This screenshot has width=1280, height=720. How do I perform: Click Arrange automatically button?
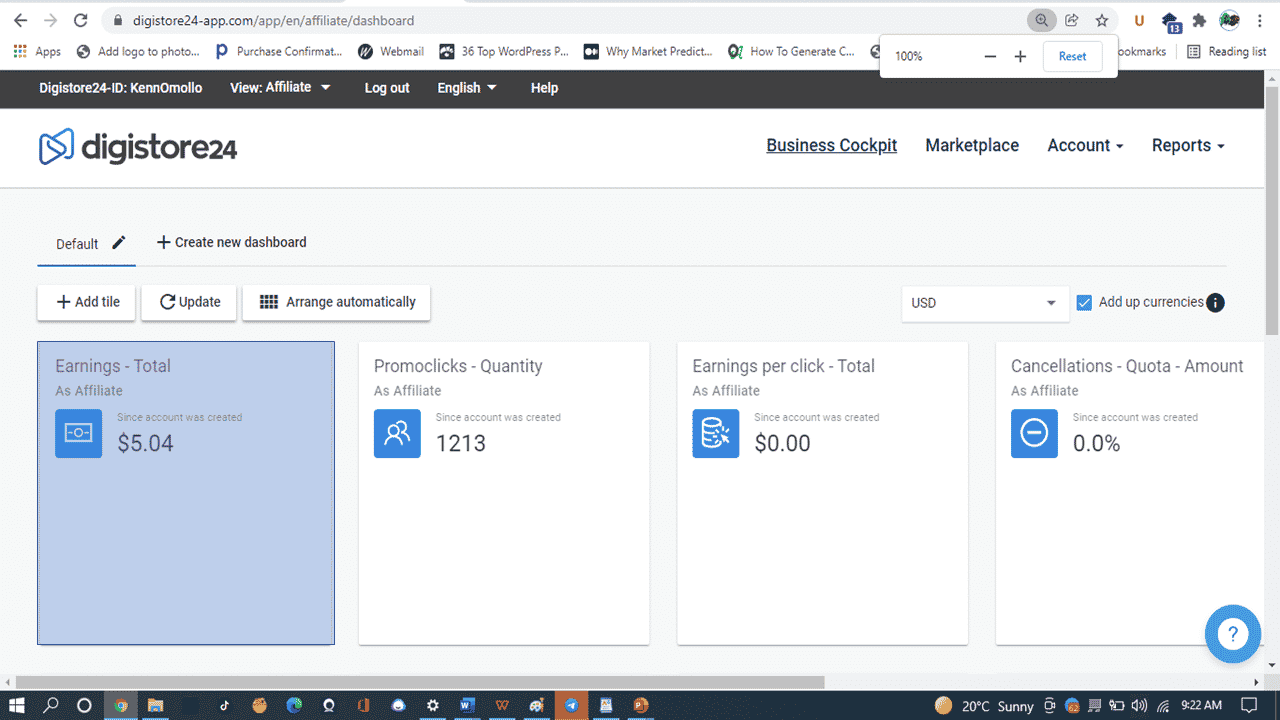click(336, 302)
